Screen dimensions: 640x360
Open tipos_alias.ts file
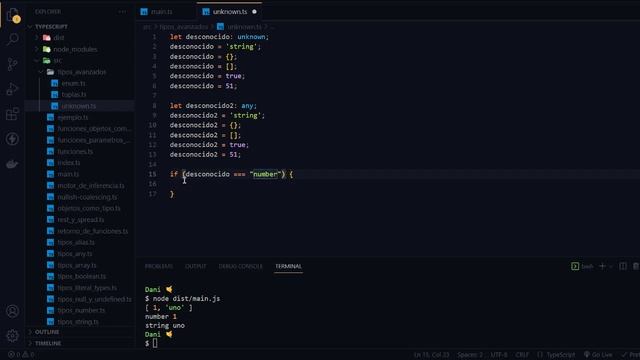pyautogui.click(x=76, y=242)
